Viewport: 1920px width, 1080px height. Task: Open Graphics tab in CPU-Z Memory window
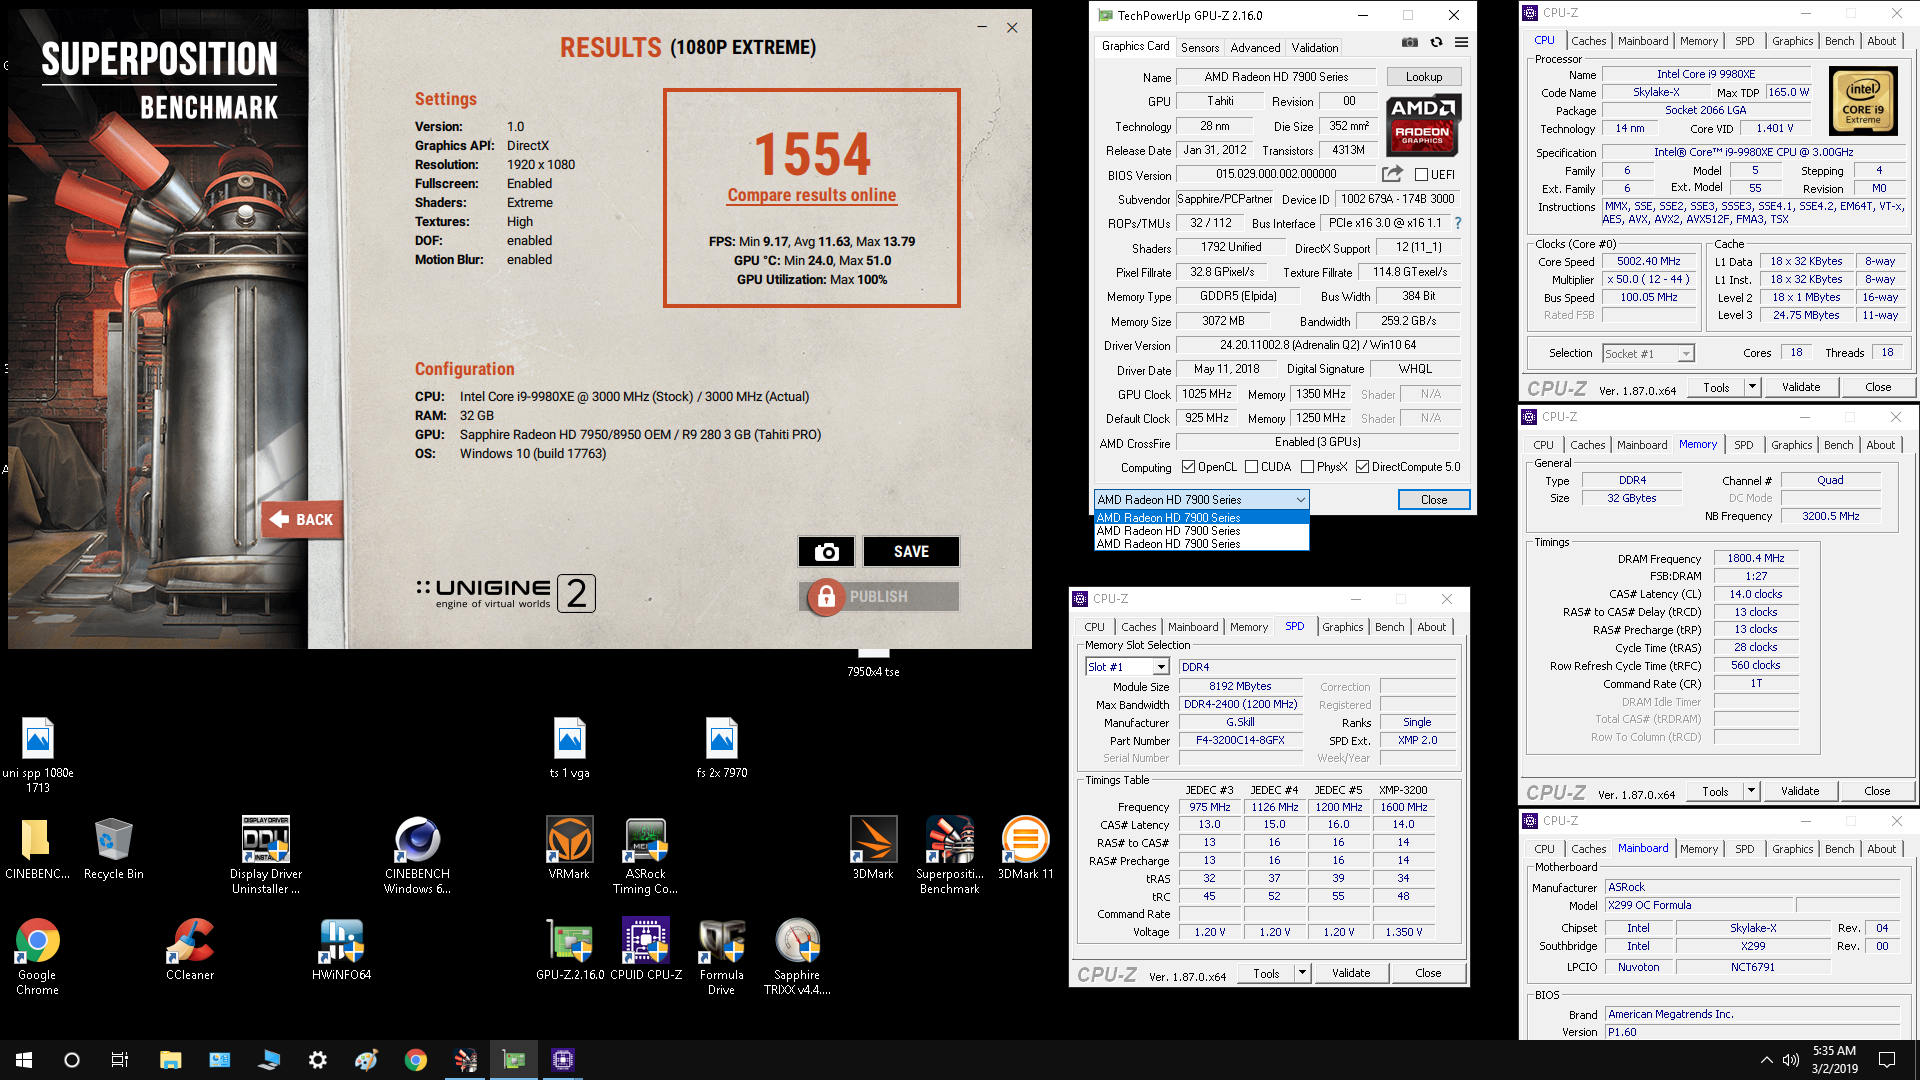1791,445
